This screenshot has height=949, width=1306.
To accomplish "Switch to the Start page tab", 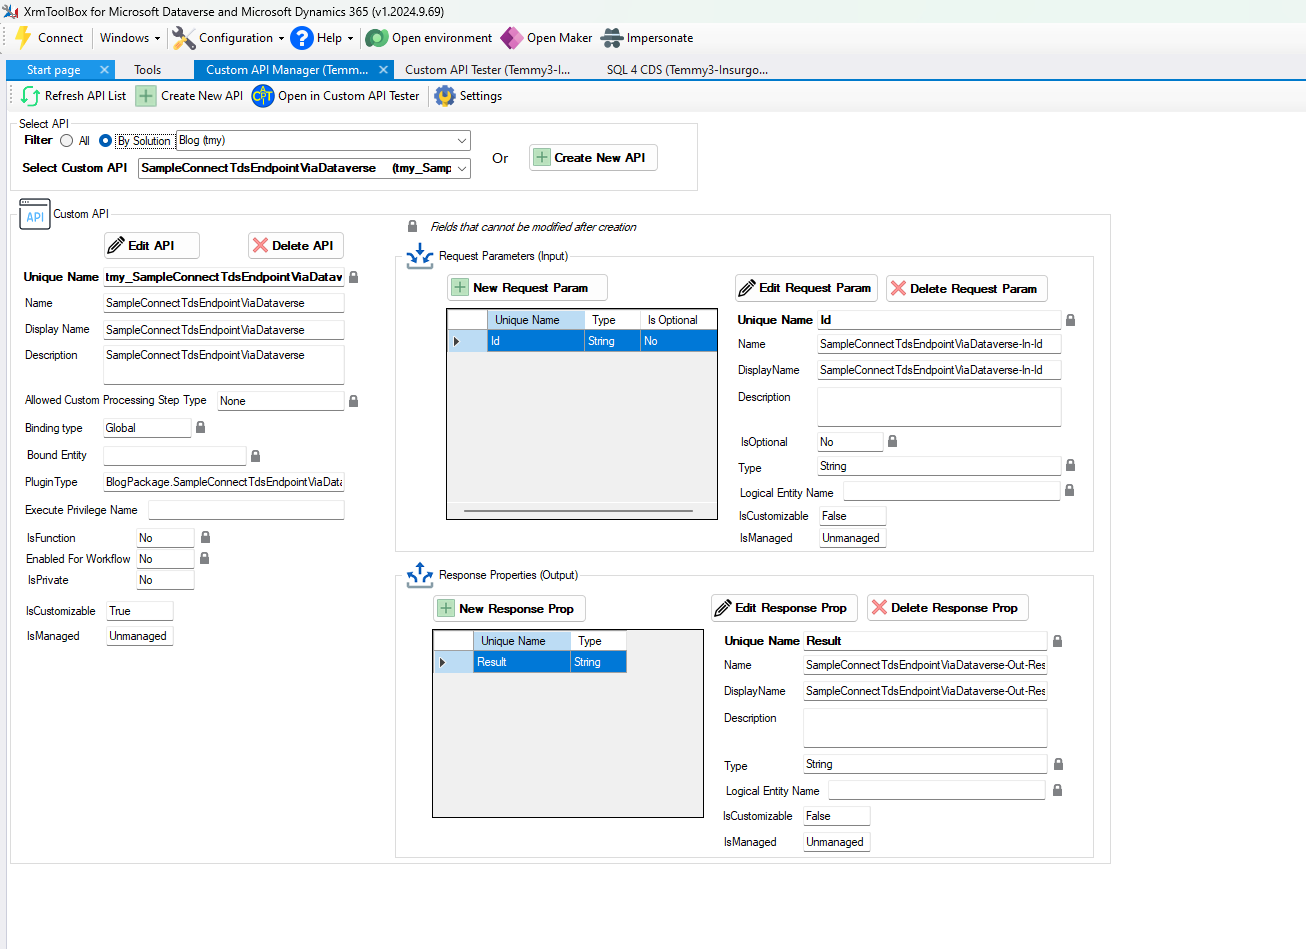I will 54,70.
